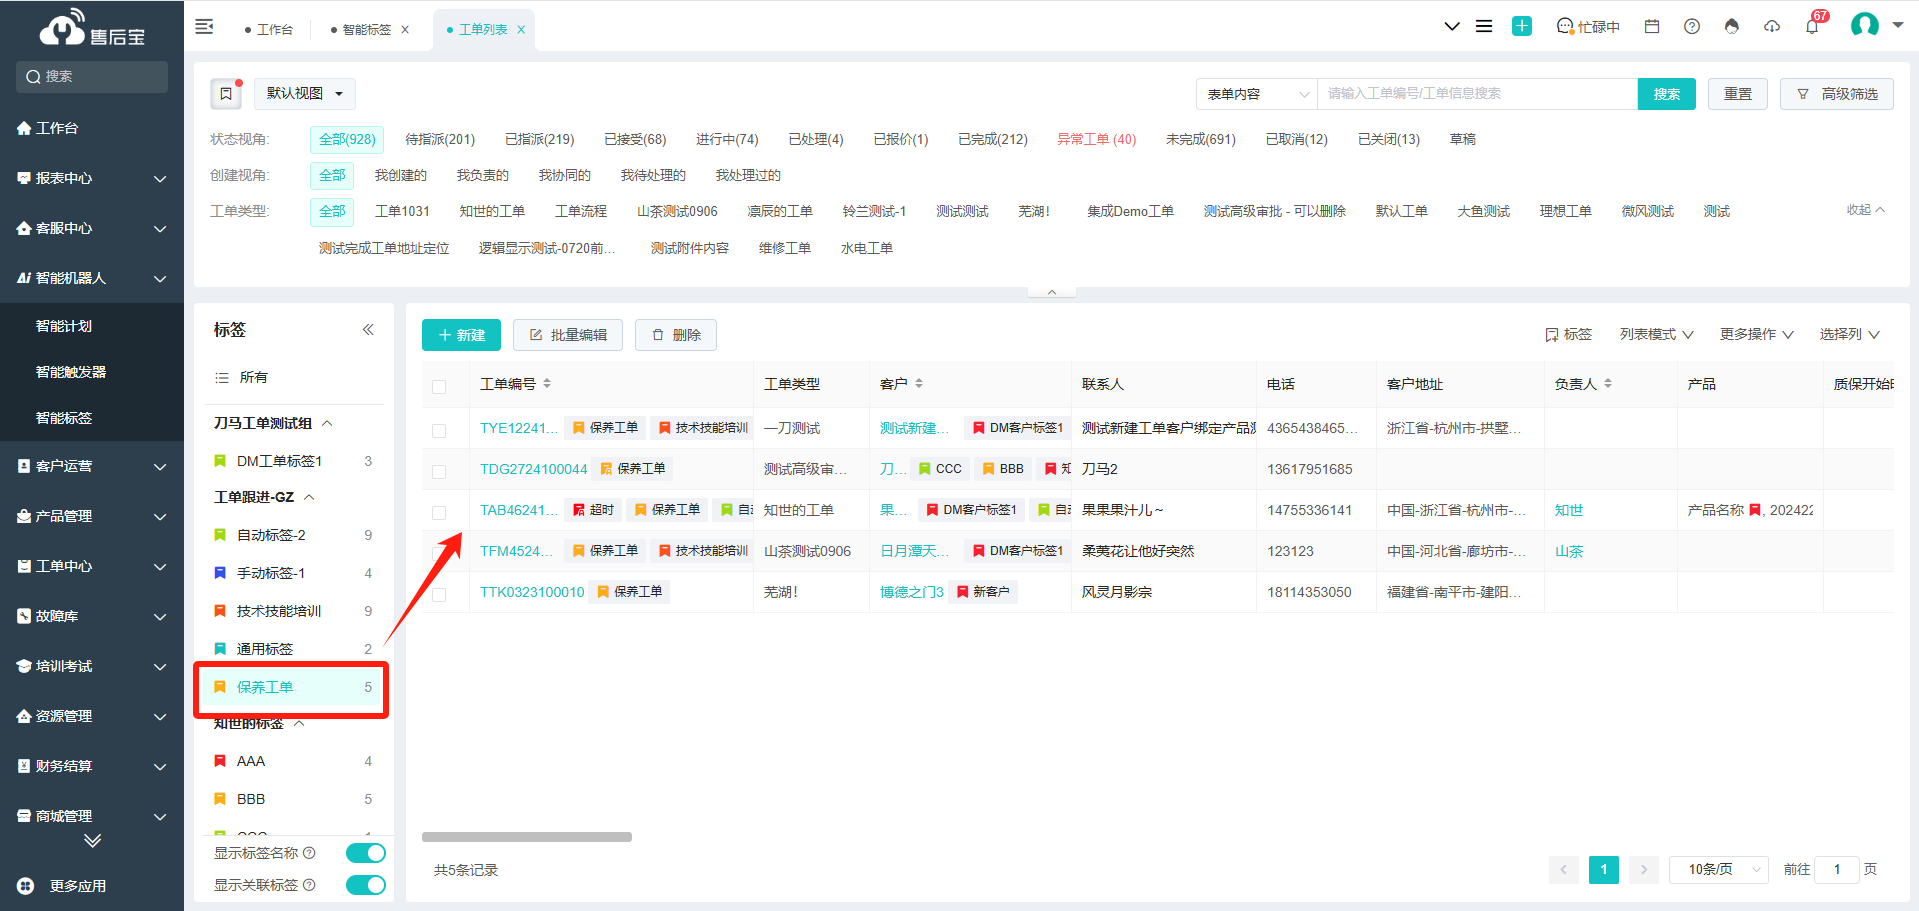
Task: Click the cloud download icon
Action: [x=1772, y=27]
